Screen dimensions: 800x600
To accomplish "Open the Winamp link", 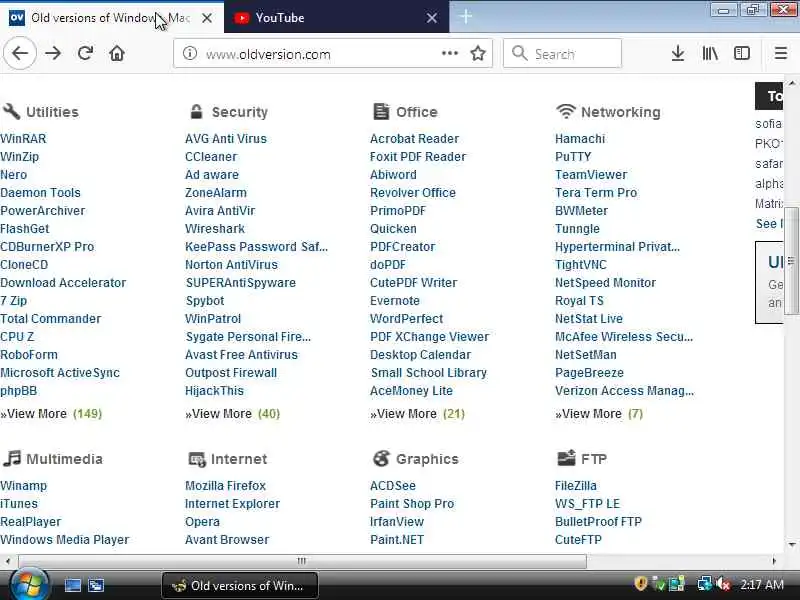I will pyautogui.click(x=23, y=486).
